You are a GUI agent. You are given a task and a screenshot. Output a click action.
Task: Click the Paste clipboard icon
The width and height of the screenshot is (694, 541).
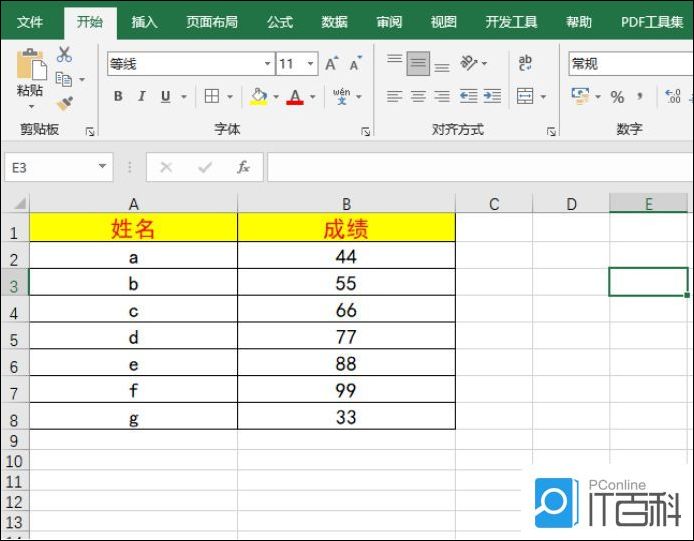[31, 64]
